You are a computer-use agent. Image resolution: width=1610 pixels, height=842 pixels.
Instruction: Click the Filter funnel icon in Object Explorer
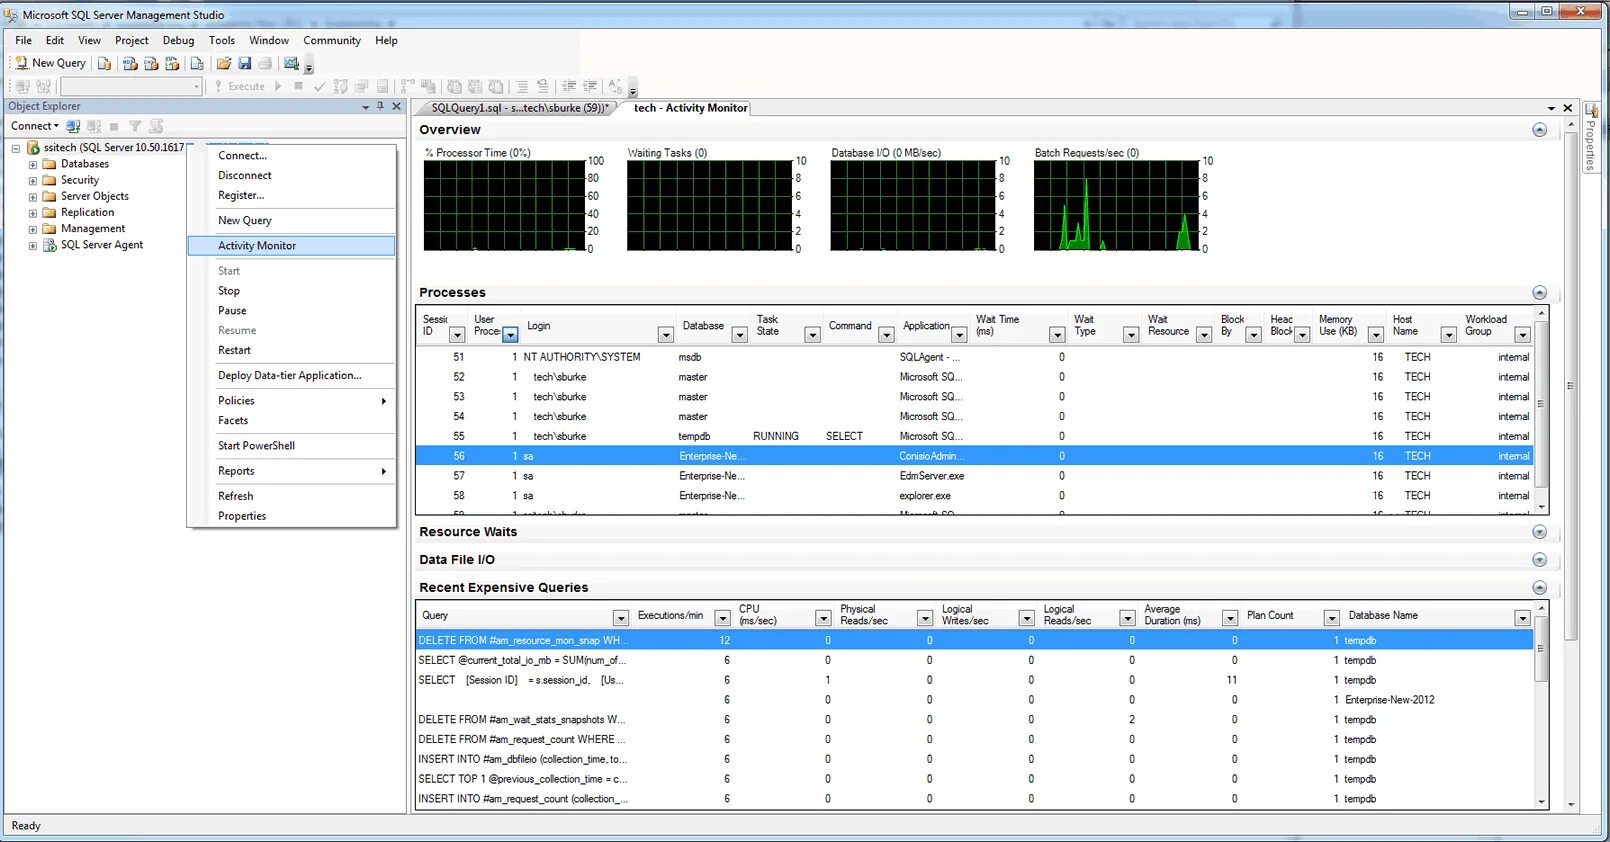tap(135, 126)
